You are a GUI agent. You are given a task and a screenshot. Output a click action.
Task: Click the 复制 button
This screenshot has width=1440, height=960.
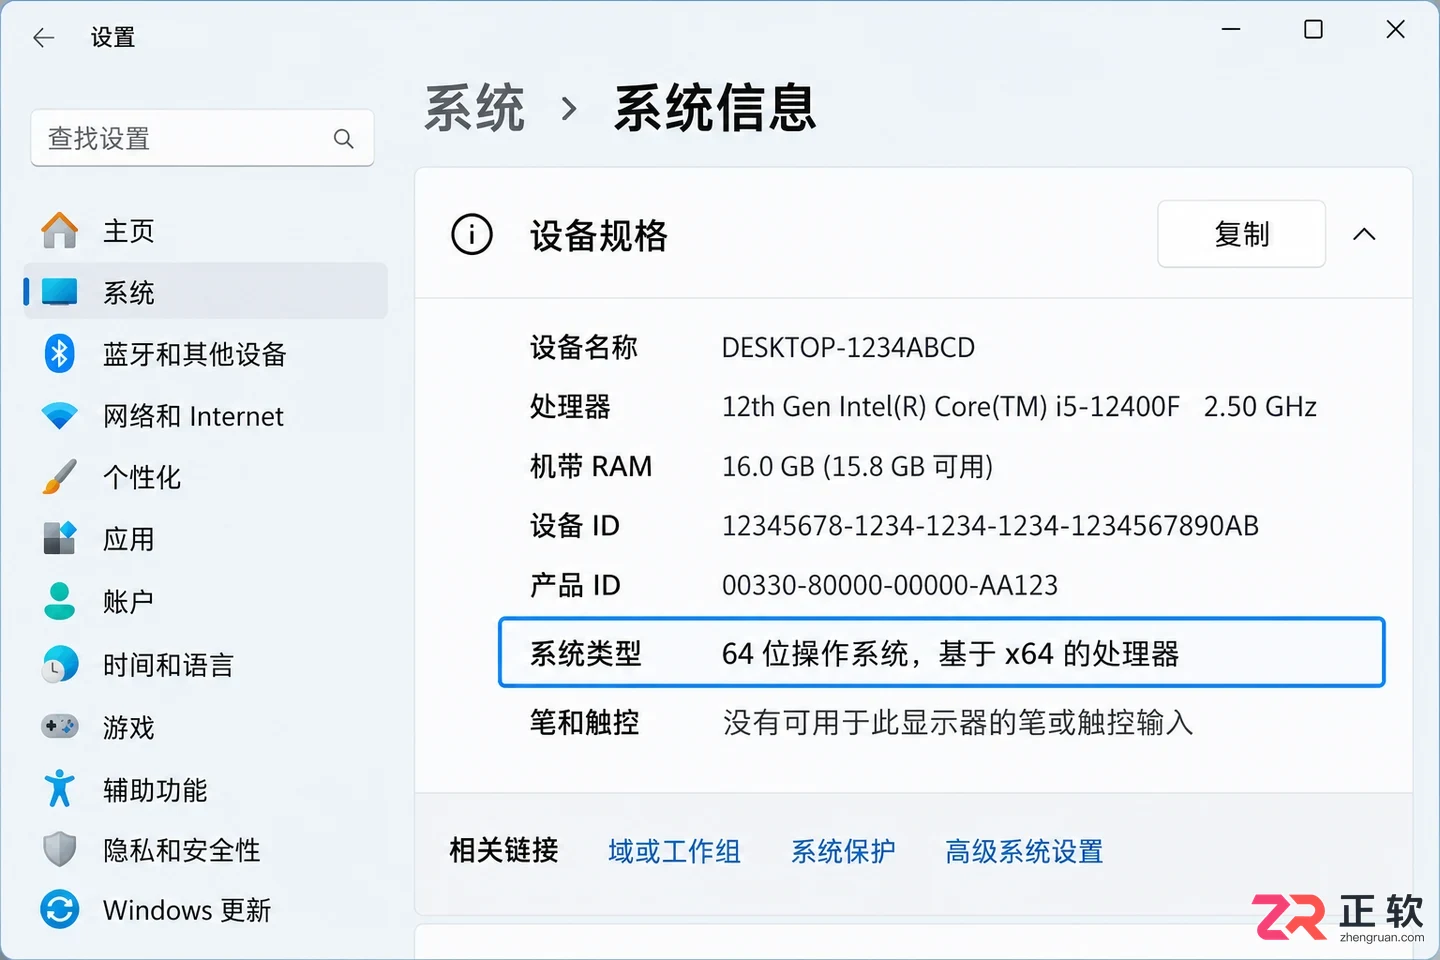pos(1241,234)
